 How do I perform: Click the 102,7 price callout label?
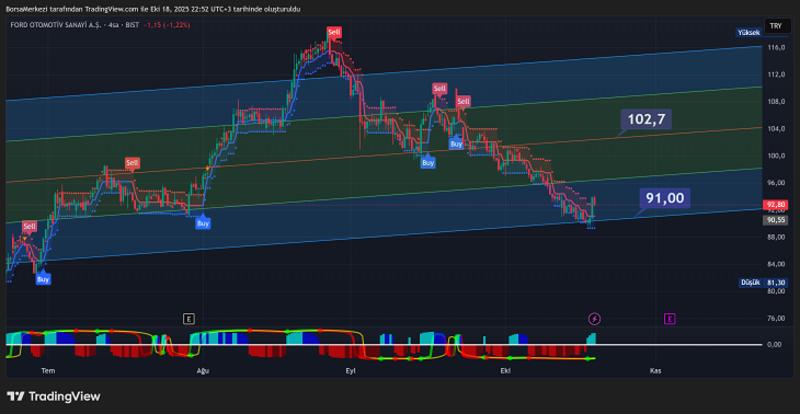coord(646,120)
